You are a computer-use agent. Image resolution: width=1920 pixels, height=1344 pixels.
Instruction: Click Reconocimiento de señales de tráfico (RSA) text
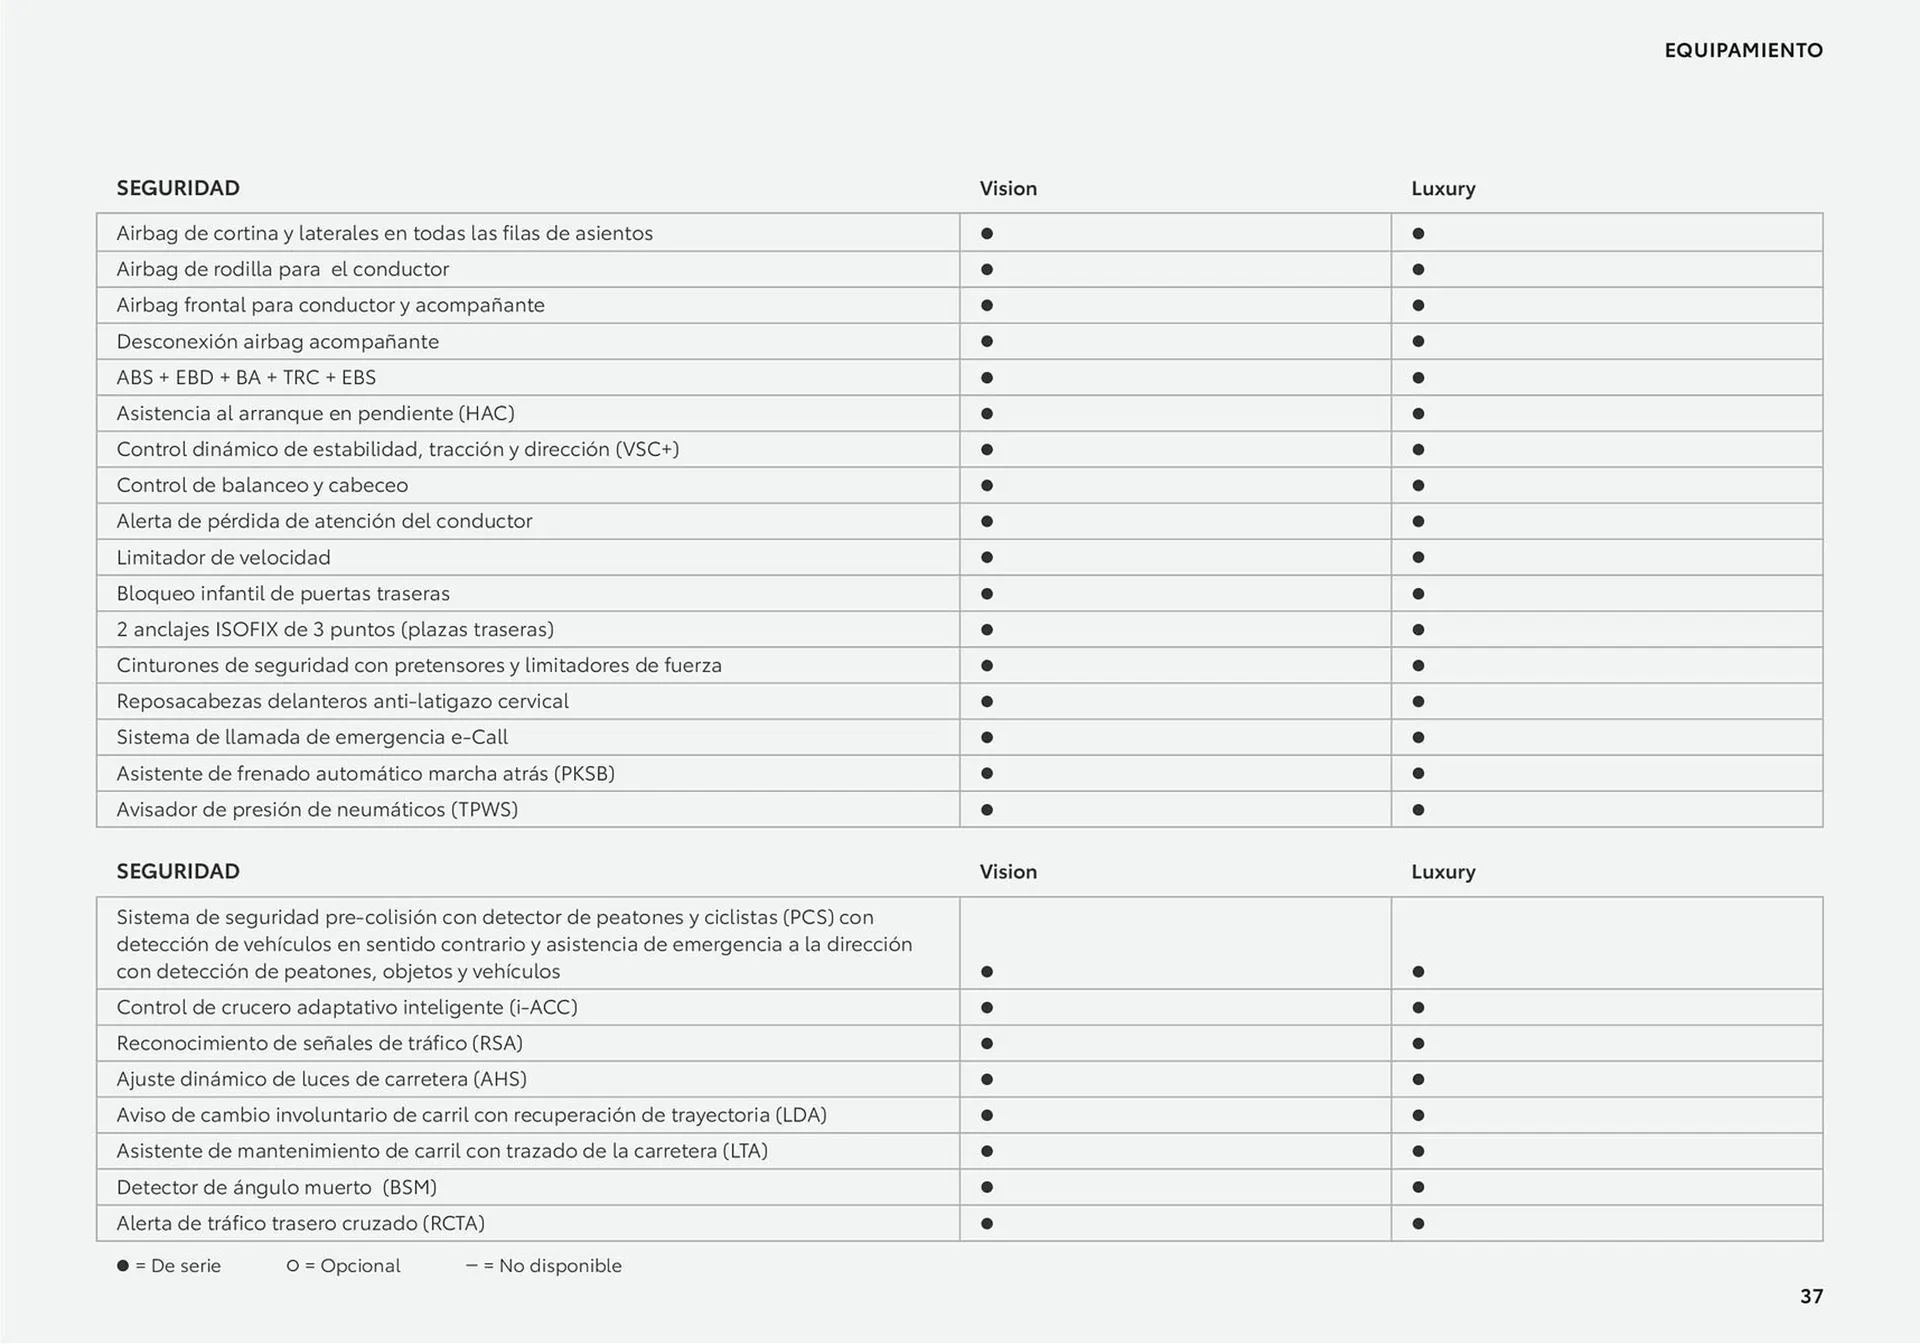click(320, 1044)
